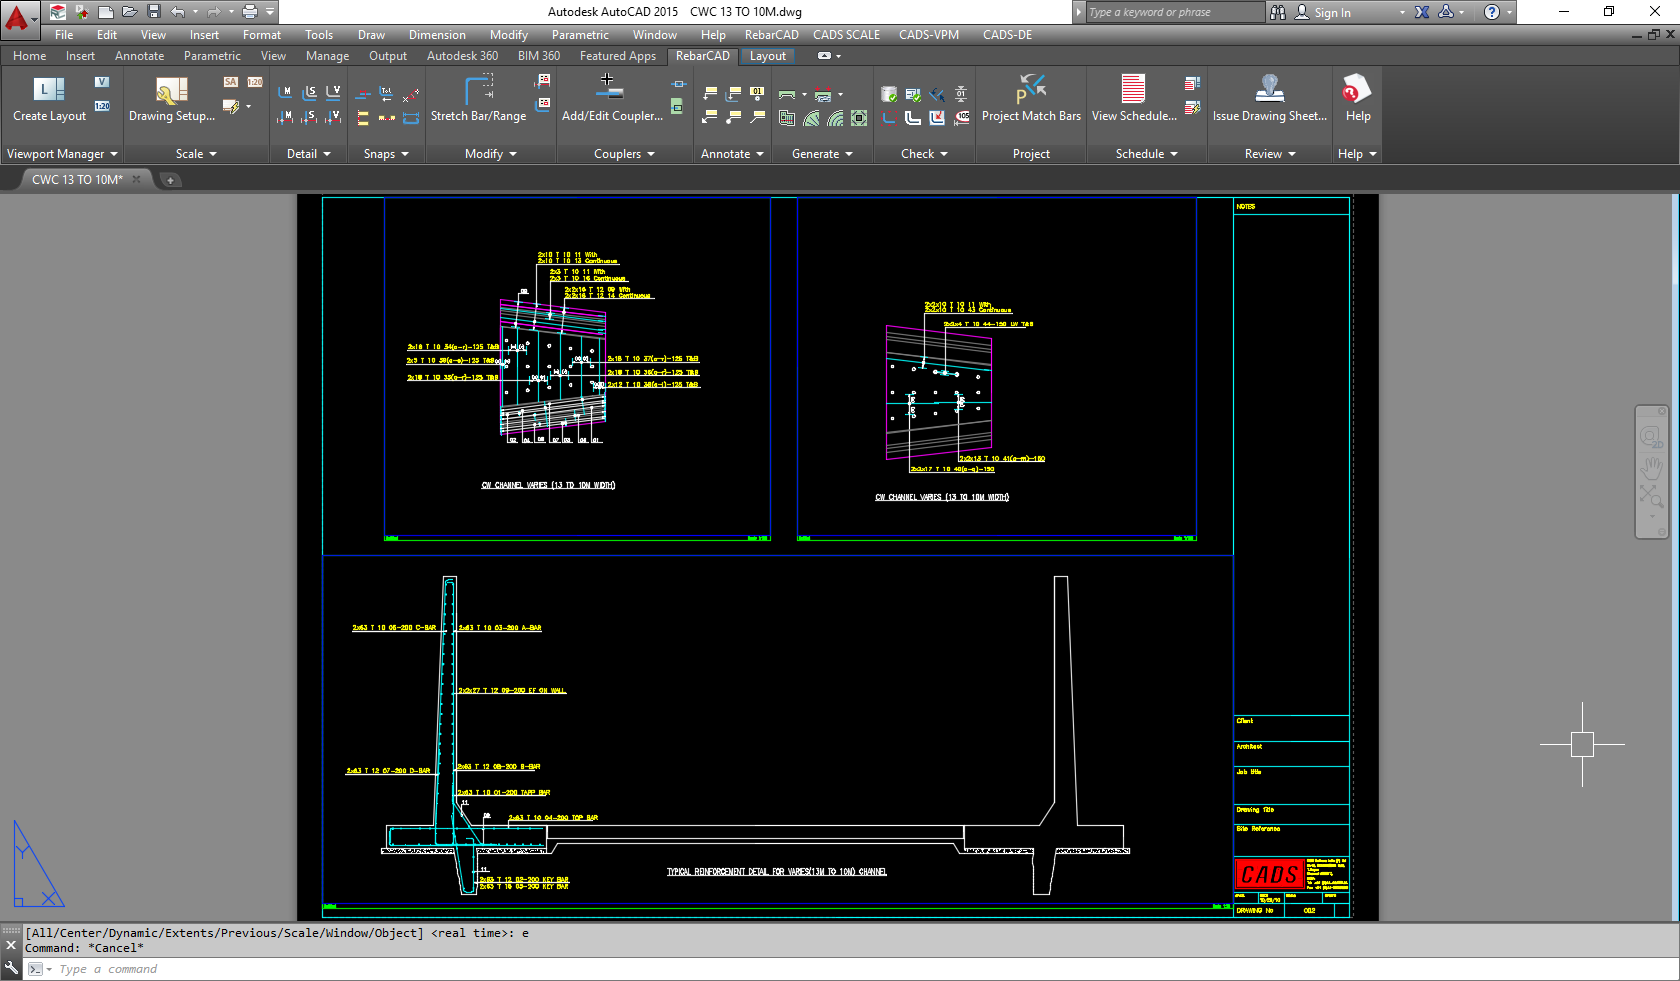The width and height of the screenshot is (1680, 981).
Task: Switch to the Layout ribbon tab
Action: 768,56
